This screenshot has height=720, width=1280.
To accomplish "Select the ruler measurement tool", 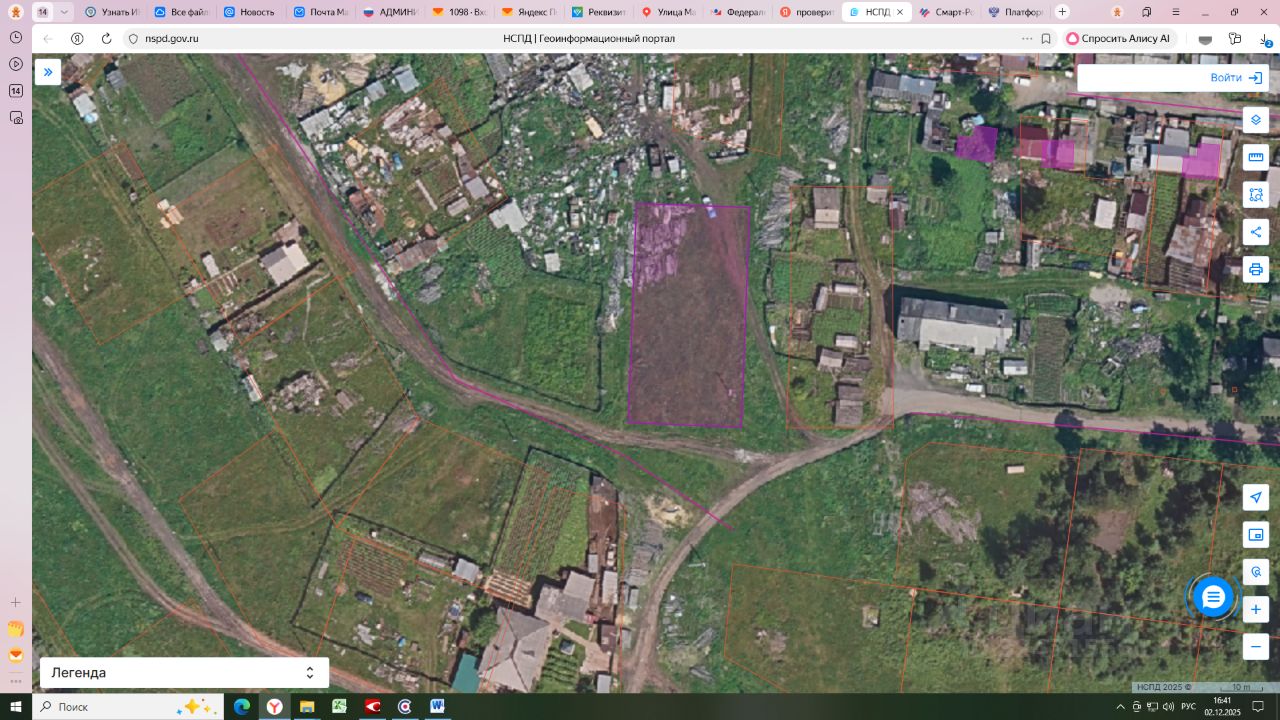I will (x=1256, y=157).
